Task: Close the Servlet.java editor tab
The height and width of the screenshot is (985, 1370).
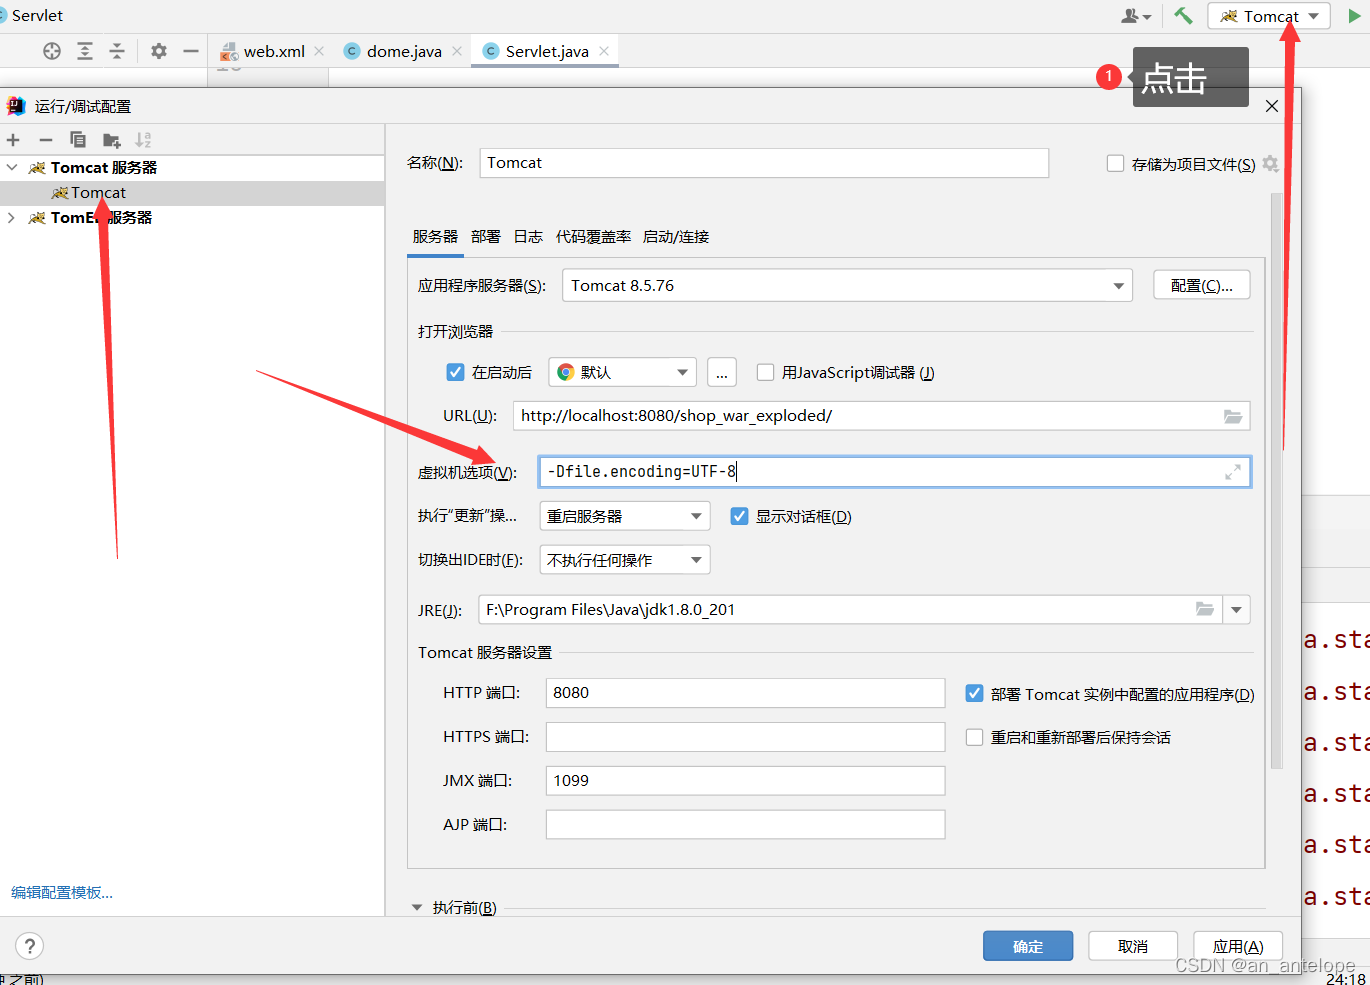Action: click(x=604, y=51)
